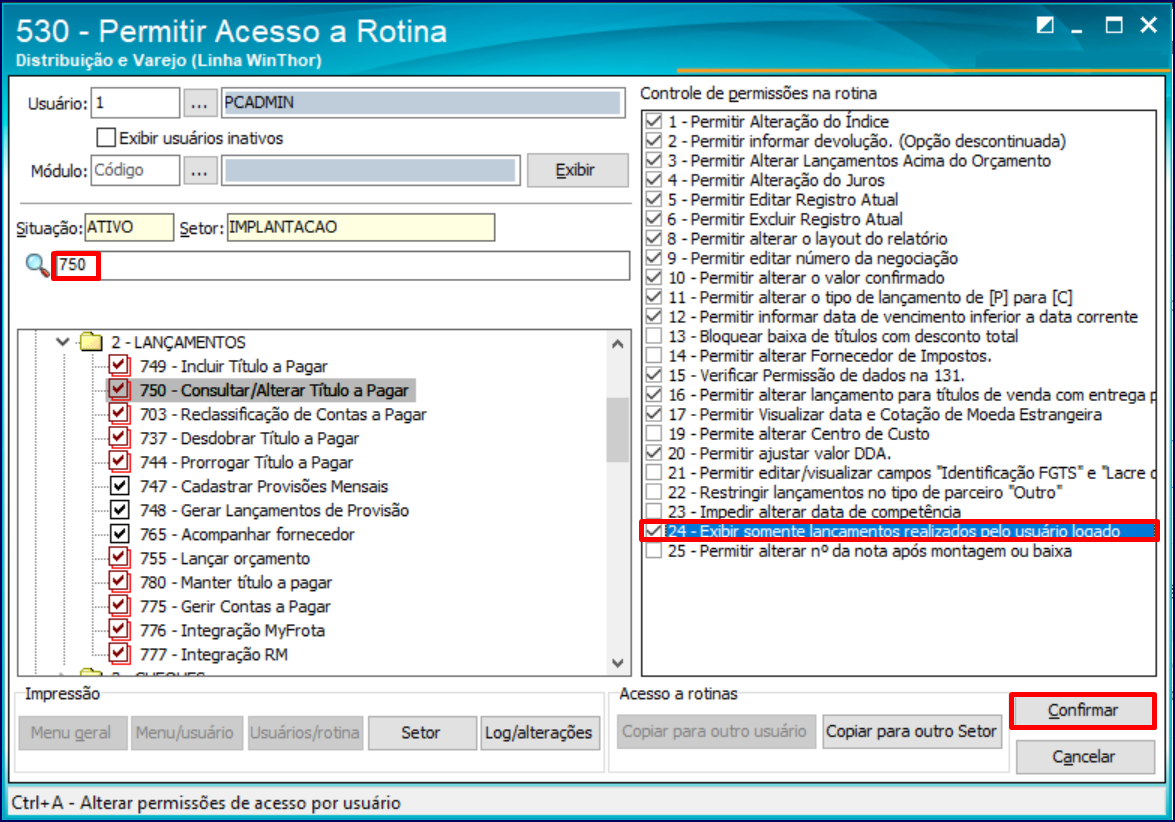Enable permission 25 - Permitir alterar nº da nota checkbox
1175x822 pixels.
(x=654, y=551)
